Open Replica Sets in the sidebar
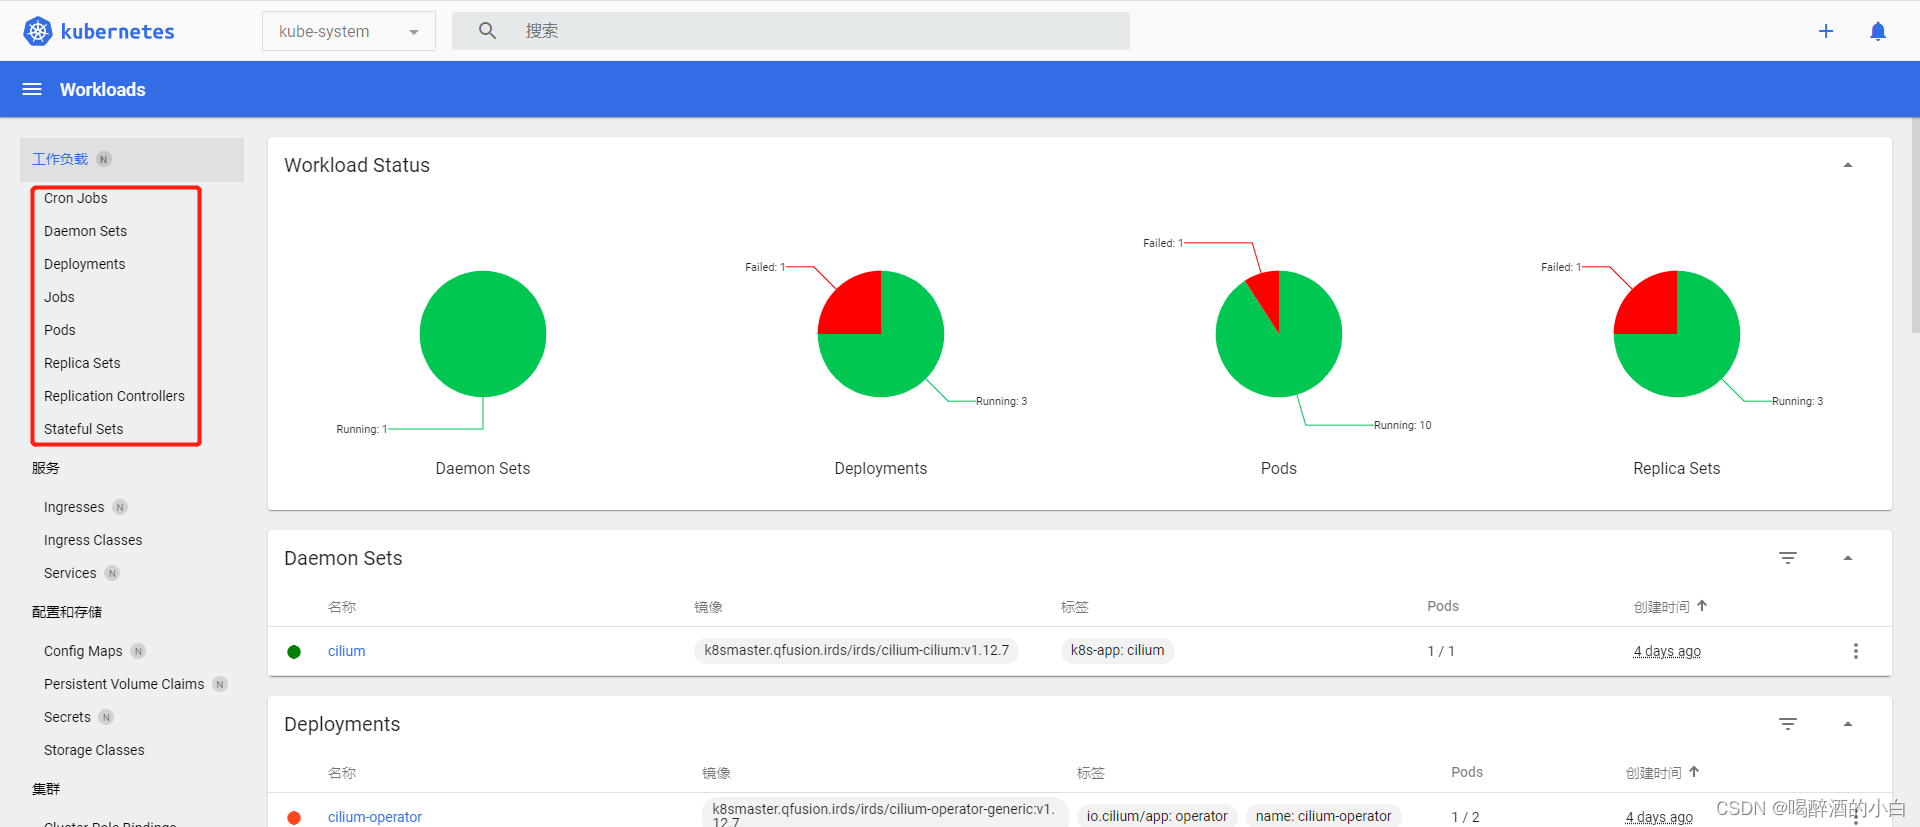The image size is (1920, 827). (82, 363)
